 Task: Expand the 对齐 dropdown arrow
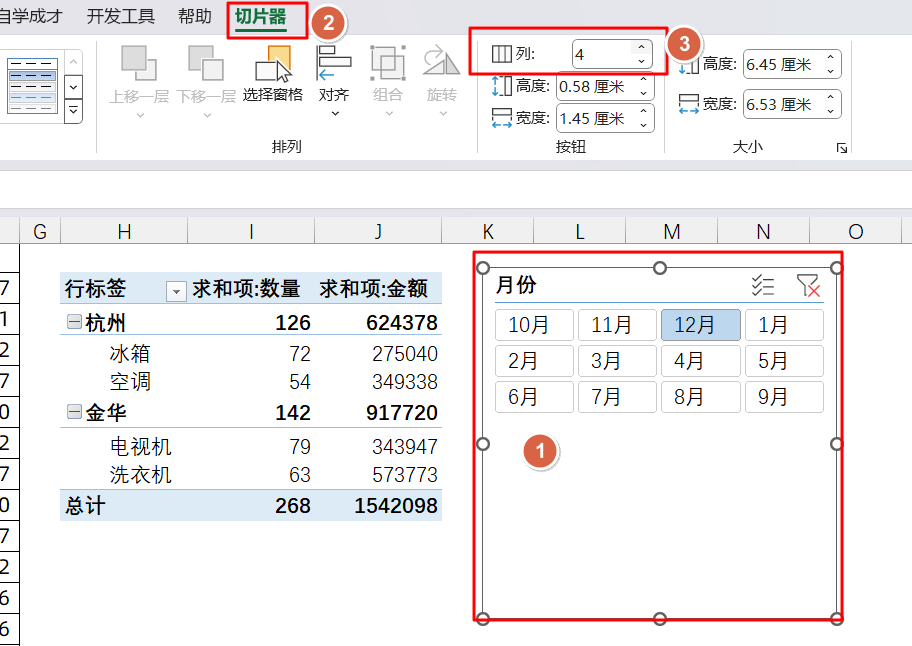point(334,114)
